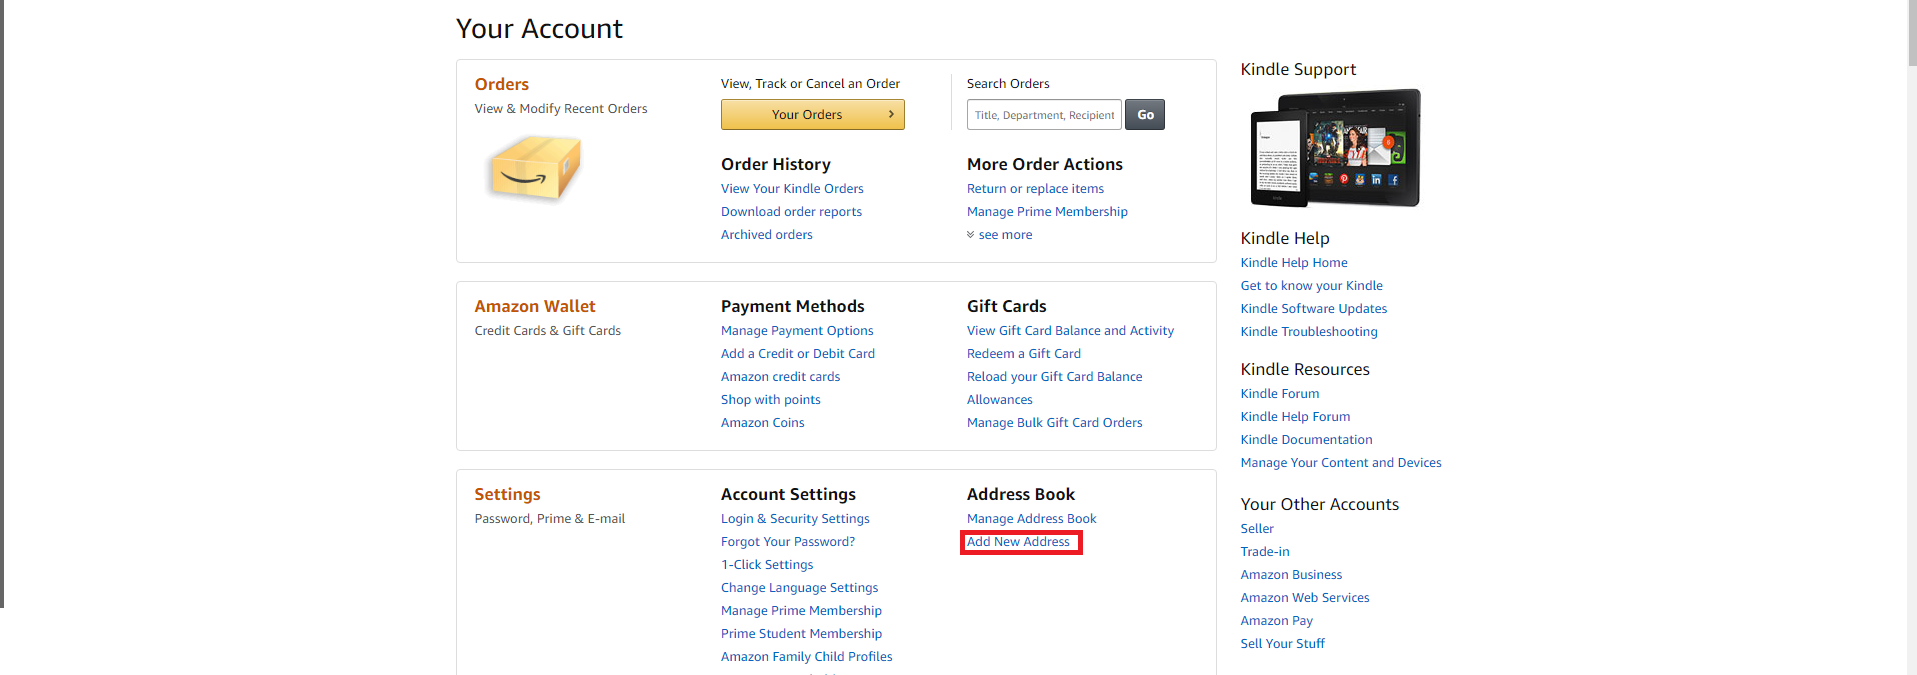Open Amazon Family Child Profiles
Screen dimensions: 1917x675
coord(806,657)
